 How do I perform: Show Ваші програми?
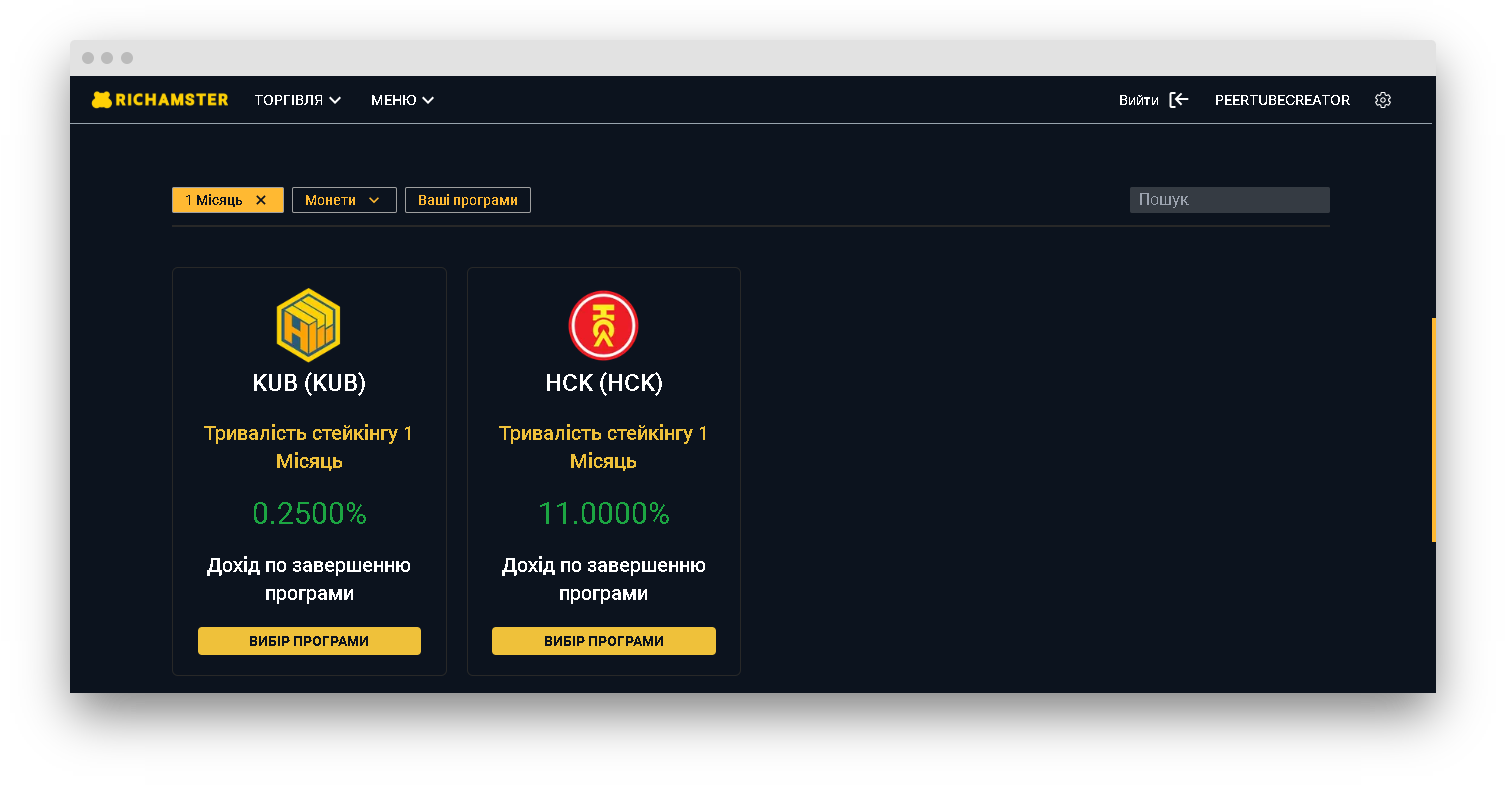[468, 200]
